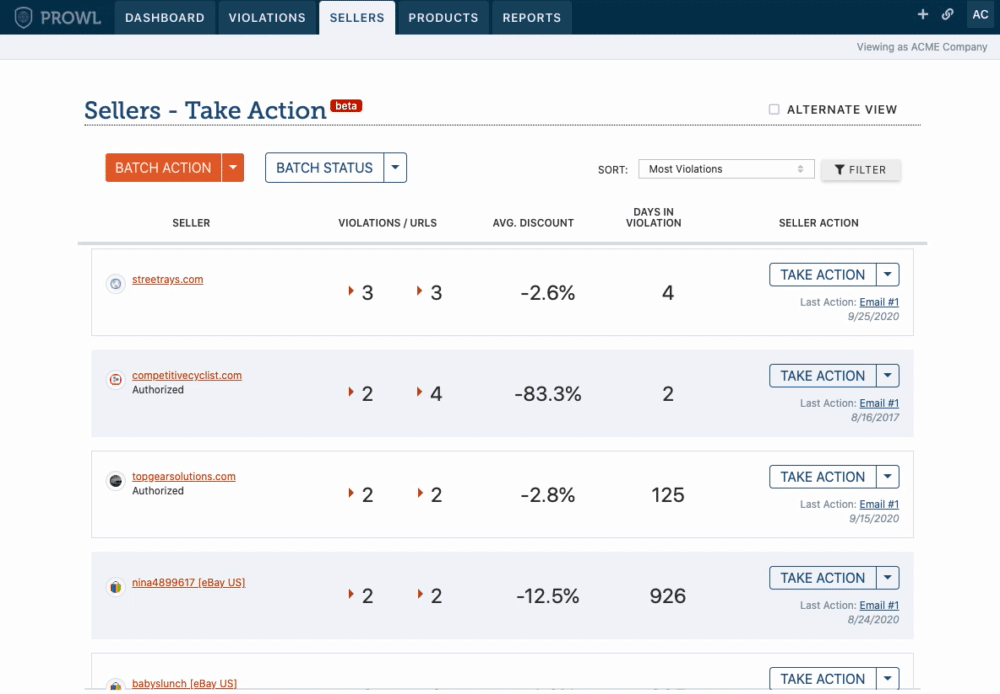Expand violations arrow for competitivecyclist.com

(351, 392)
